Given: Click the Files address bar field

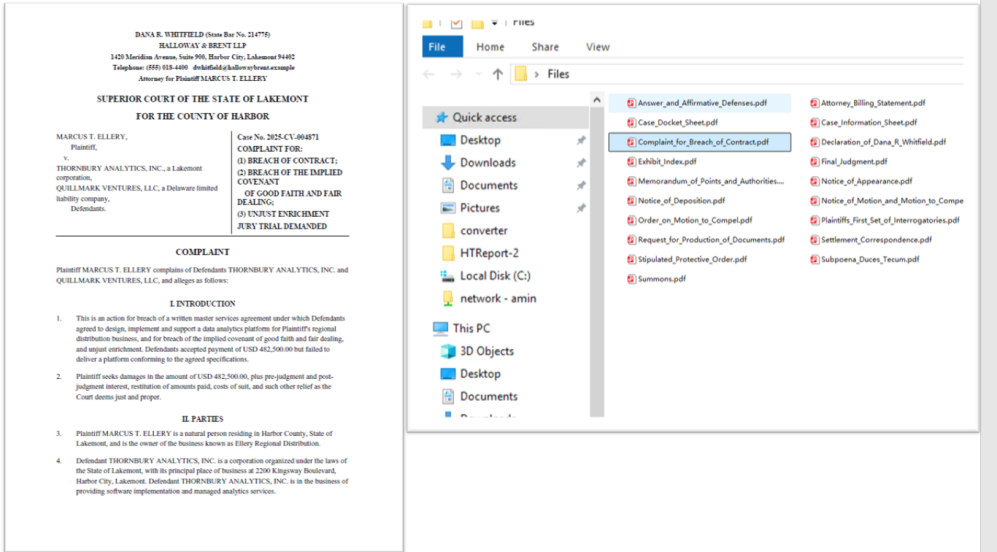Looking at the screenshot, I should [x=738, y=74].
